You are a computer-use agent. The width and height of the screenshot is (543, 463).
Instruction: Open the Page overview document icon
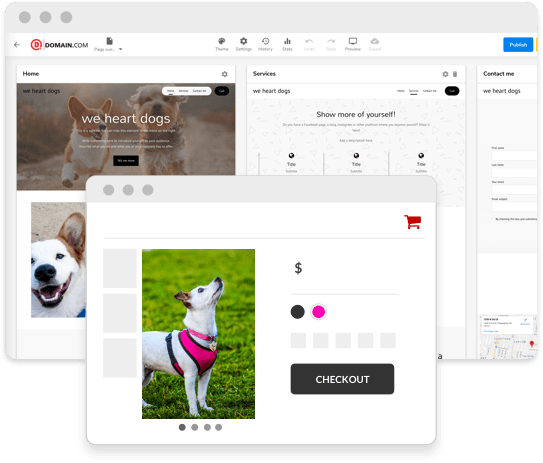(x=109, y=41)
